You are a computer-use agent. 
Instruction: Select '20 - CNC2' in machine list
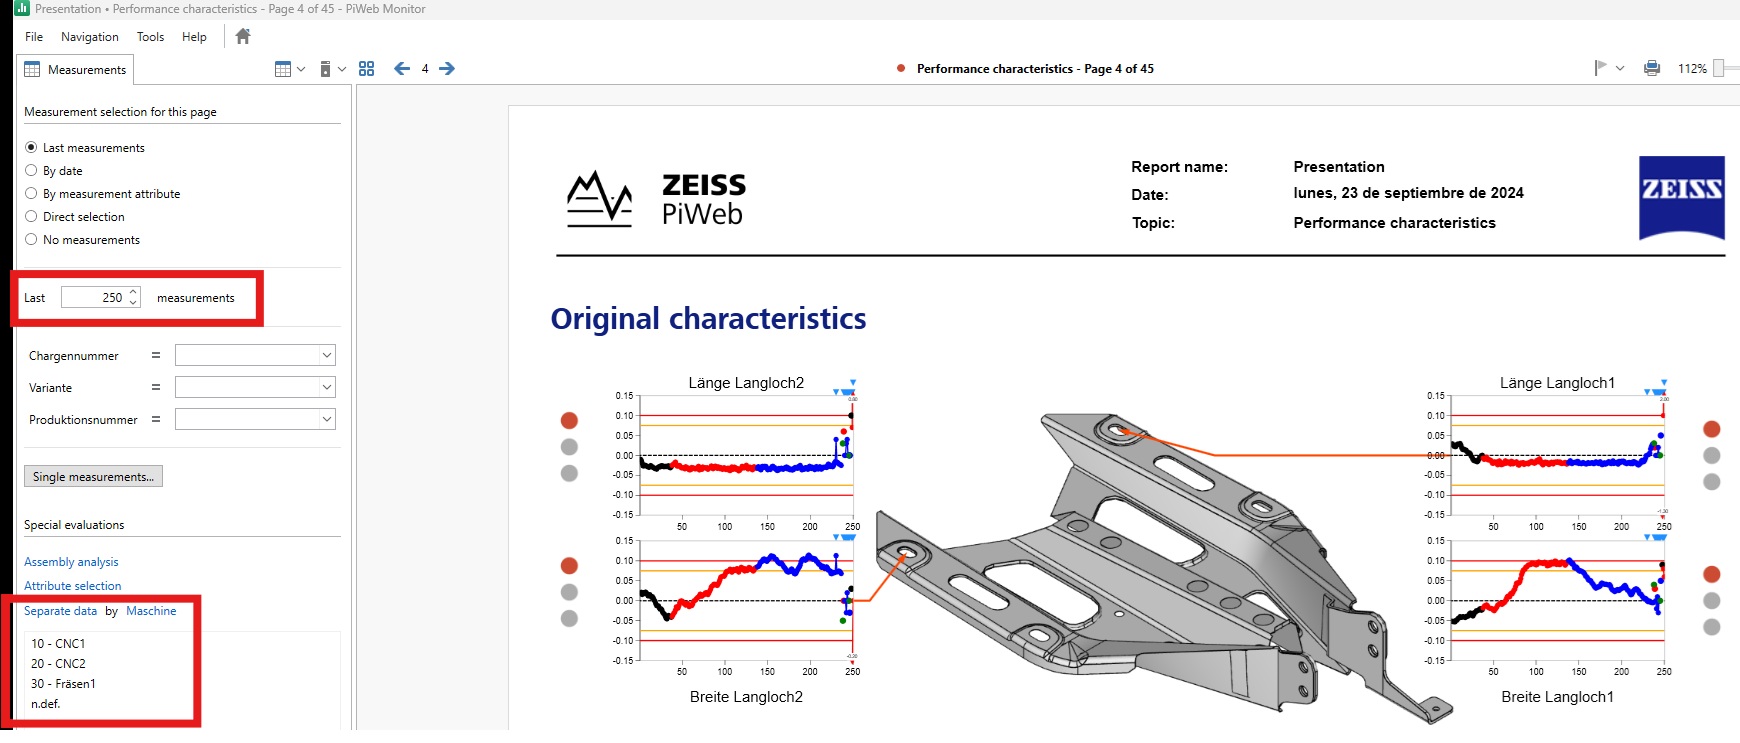[58, 664]
